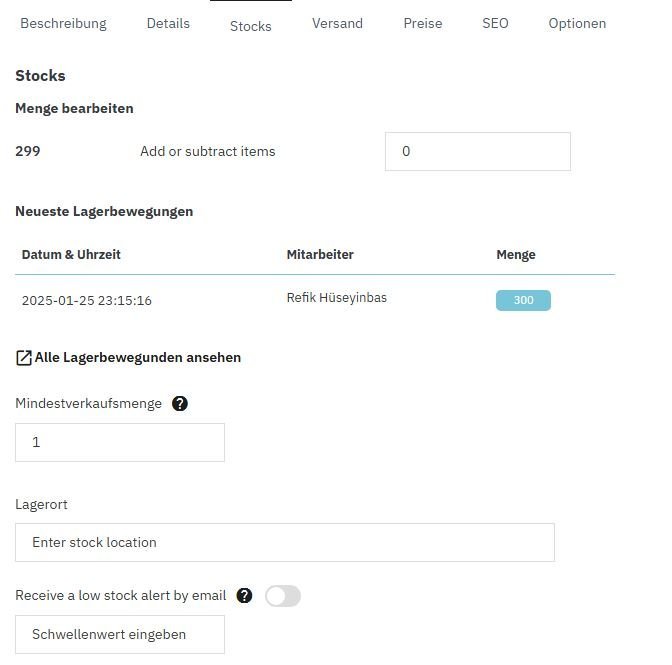Click the Schwellenwert eingeben threshold field
Viewport: 672px width, 665px height.
(120, 634)
